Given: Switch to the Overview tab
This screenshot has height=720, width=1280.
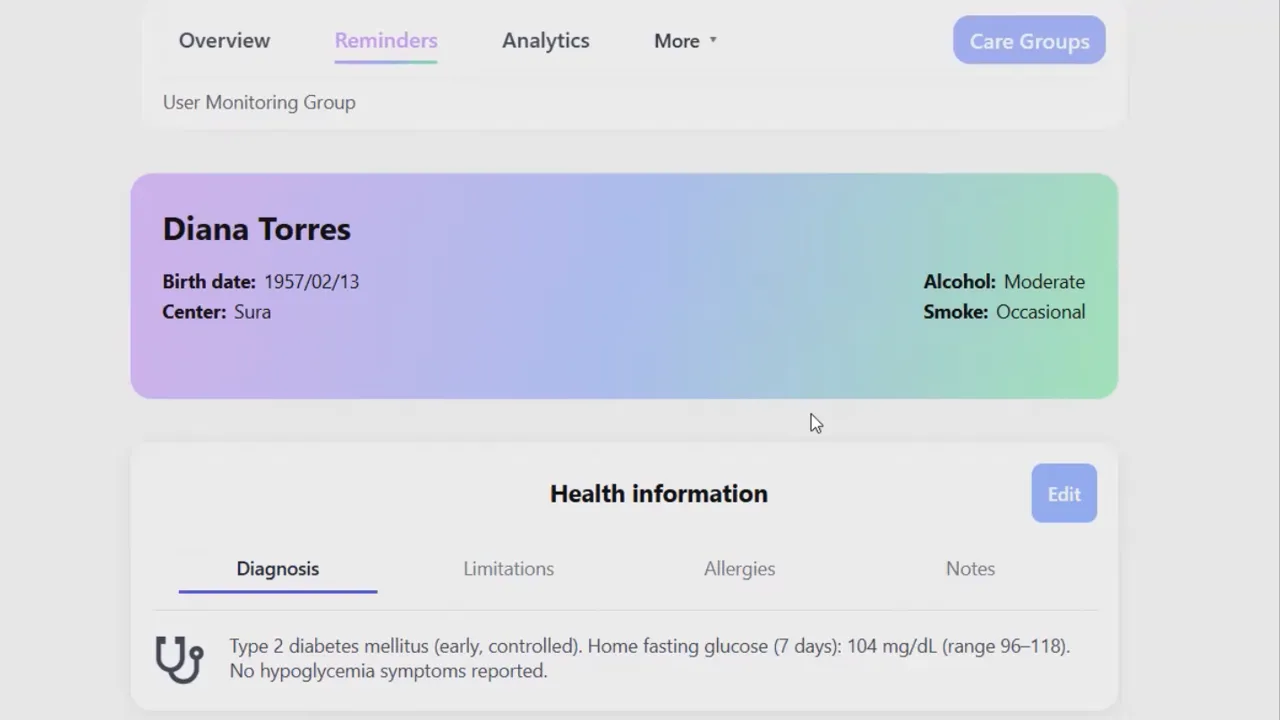Looking at the screenshot, I should pos(224,40).
